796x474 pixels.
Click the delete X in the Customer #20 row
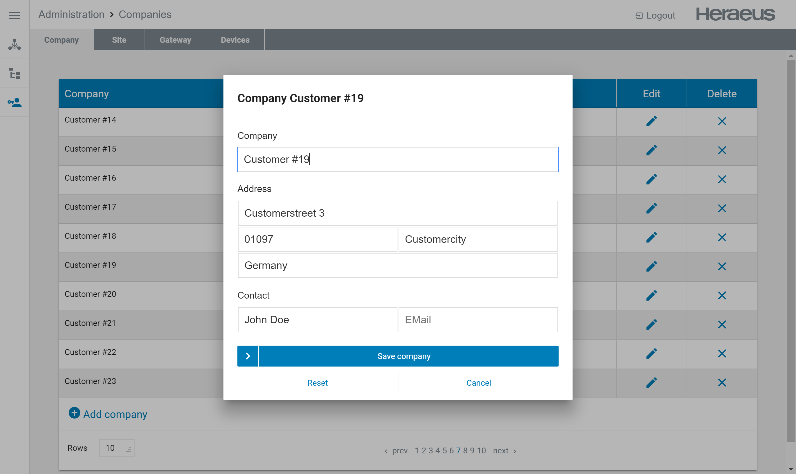pos(721,295)
